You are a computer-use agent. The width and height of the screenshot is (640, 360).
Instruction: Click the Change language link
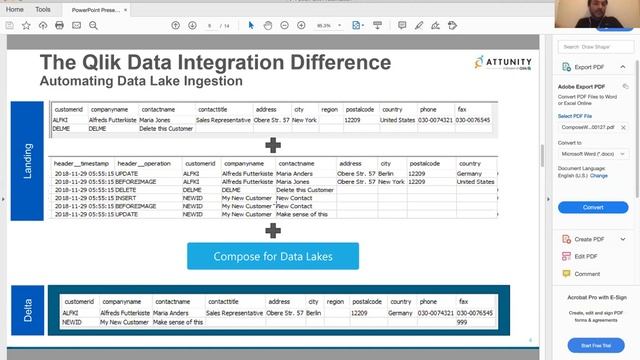599,176
